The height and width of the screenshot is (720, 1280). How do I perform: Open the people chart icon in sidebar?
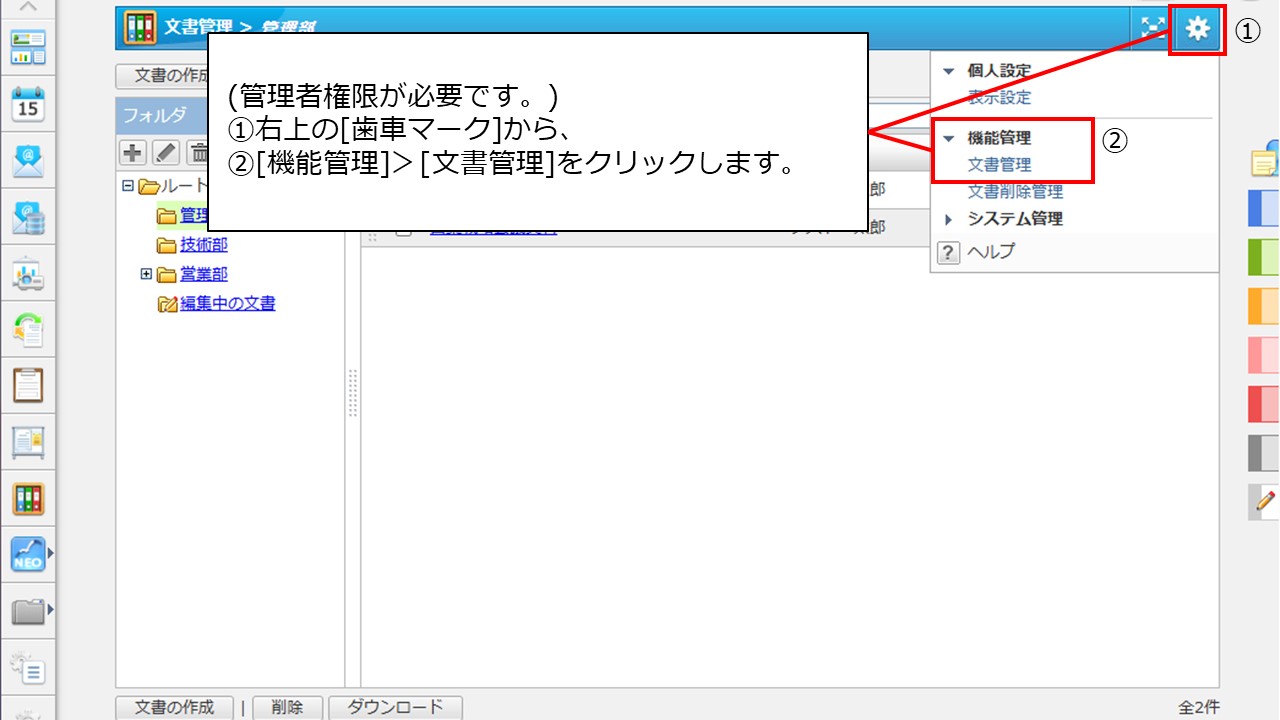28,274
